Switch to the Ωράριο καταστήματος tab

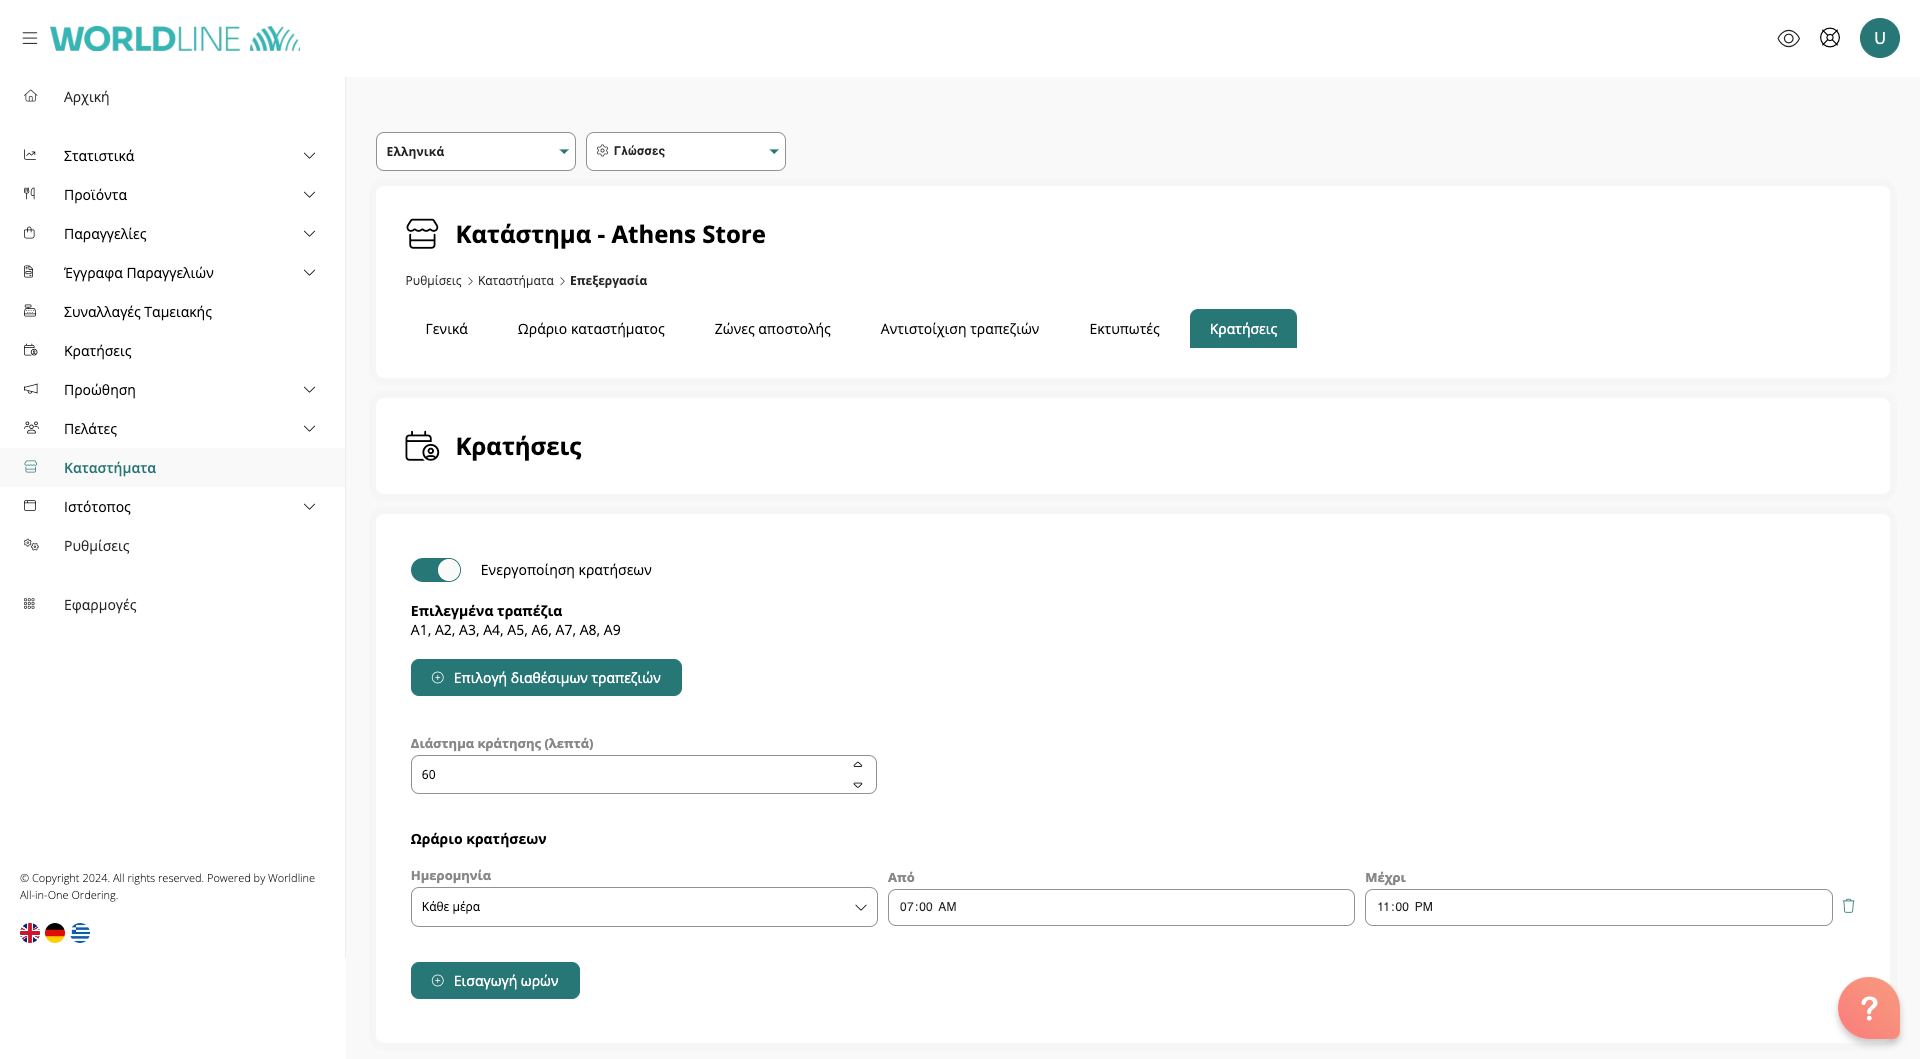pos(590,329)
